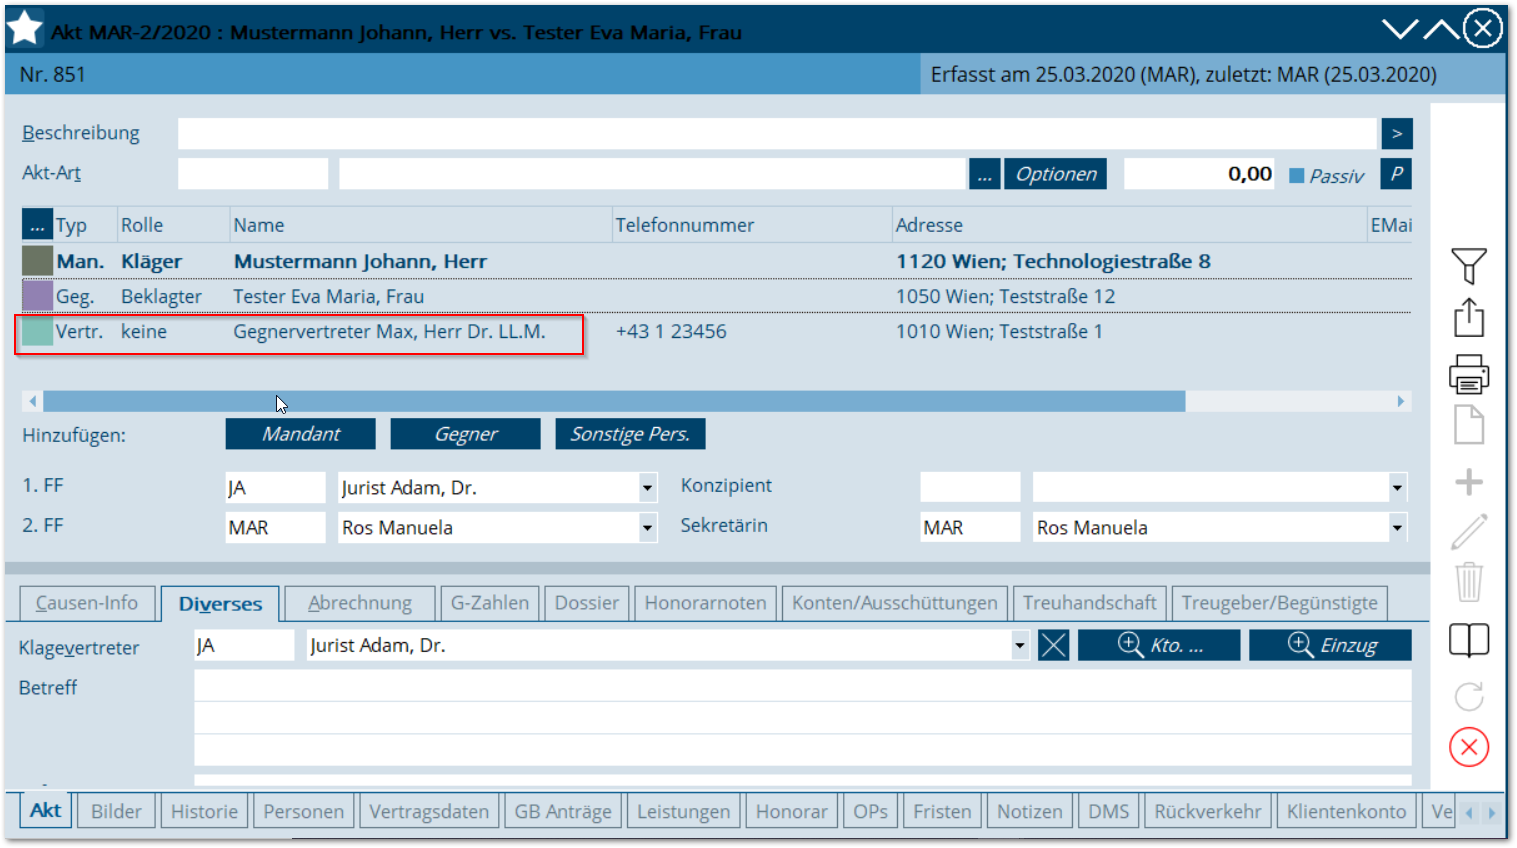The width and height of the screenshot is (1517, 848).
Task: Open the filter funnel icon
Action: coord(1469,266)
